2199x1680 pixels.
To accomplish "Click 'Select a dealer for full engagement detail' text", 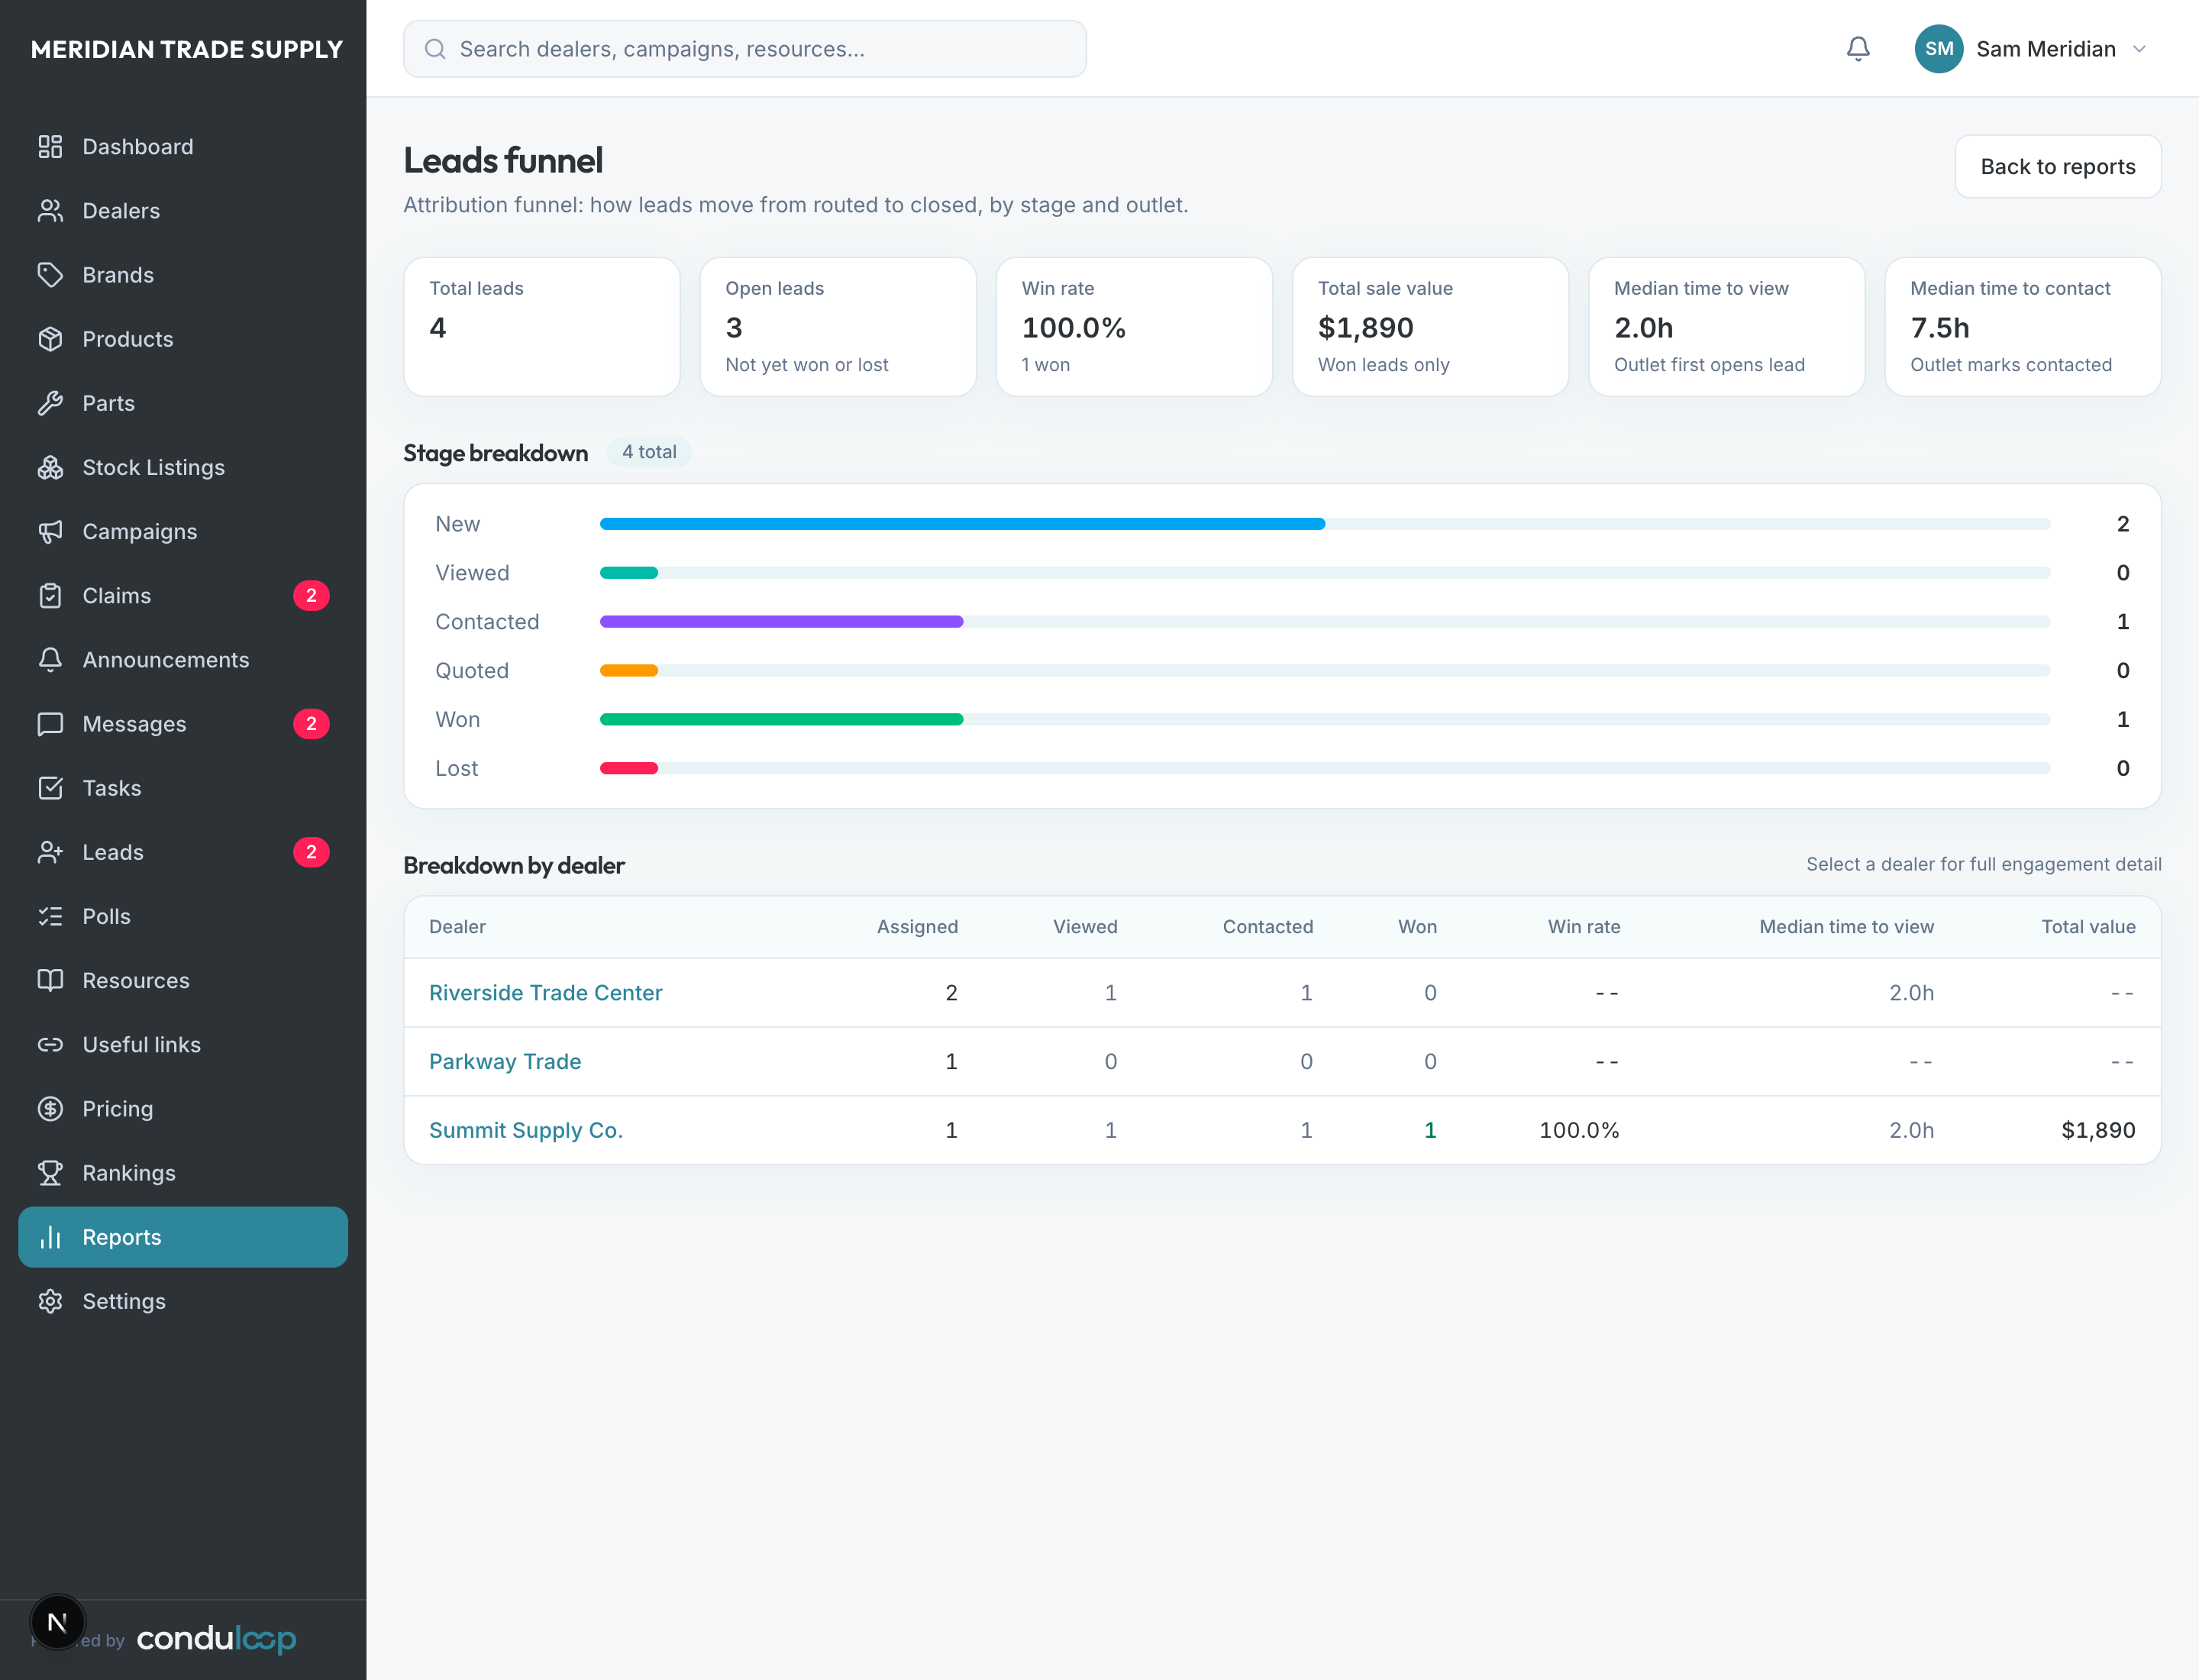I will point(1983,864).
